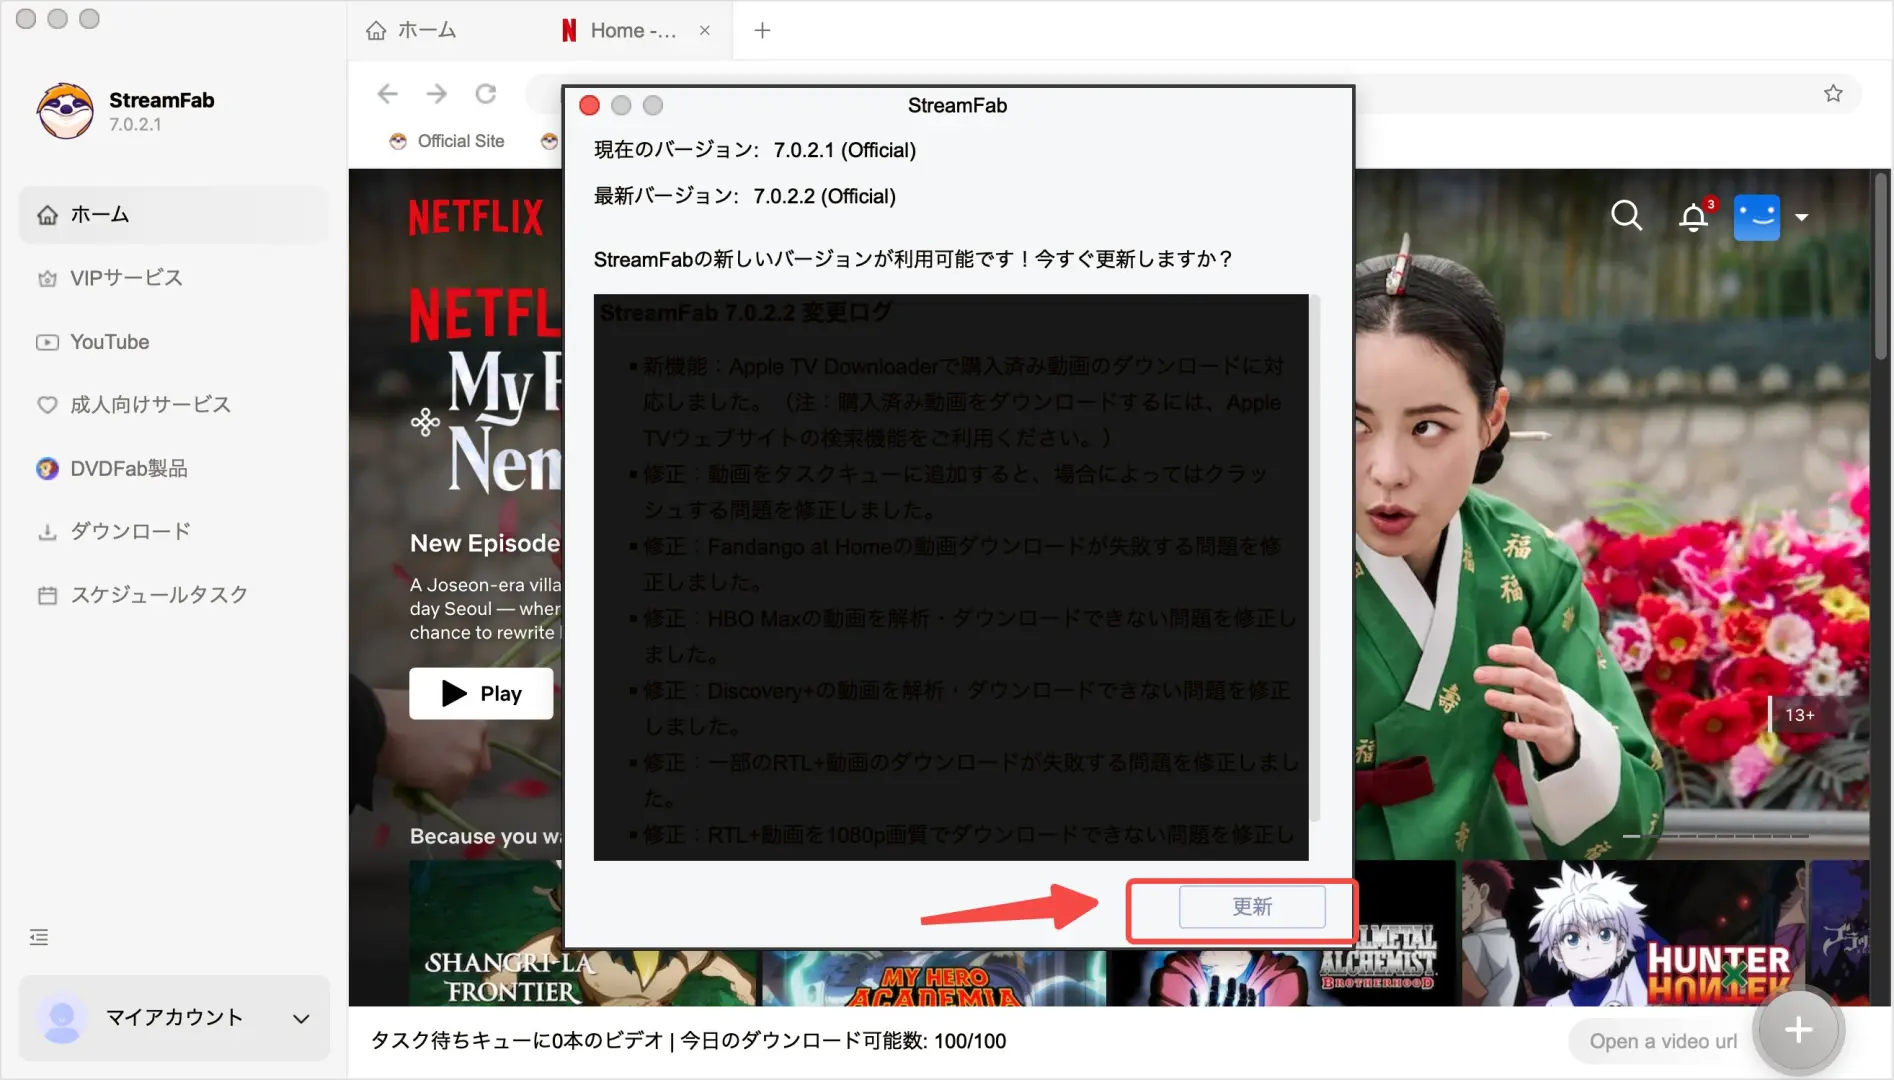Click the VIPサービス crown icon
Screen dimensions: 1894x1080
(x=47, y=278)
